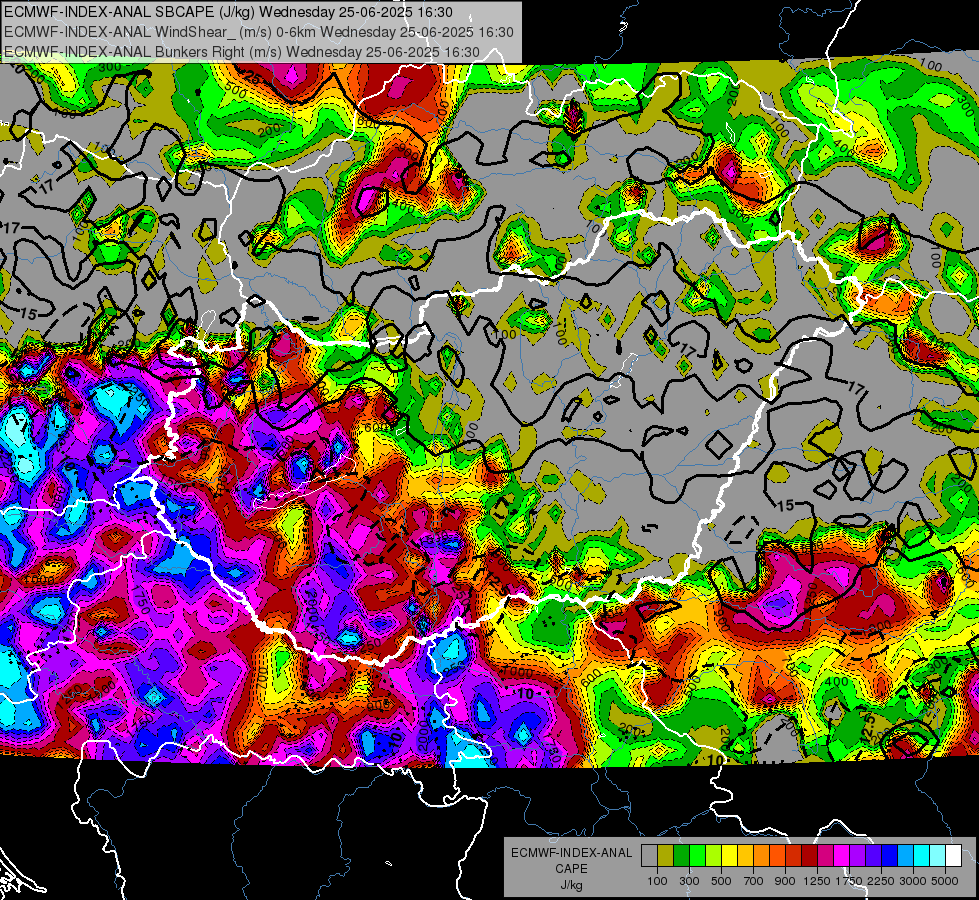Pick the pure blue legend swatch after 2250
This screenshot has width=979, height=900.
(890, 856)
